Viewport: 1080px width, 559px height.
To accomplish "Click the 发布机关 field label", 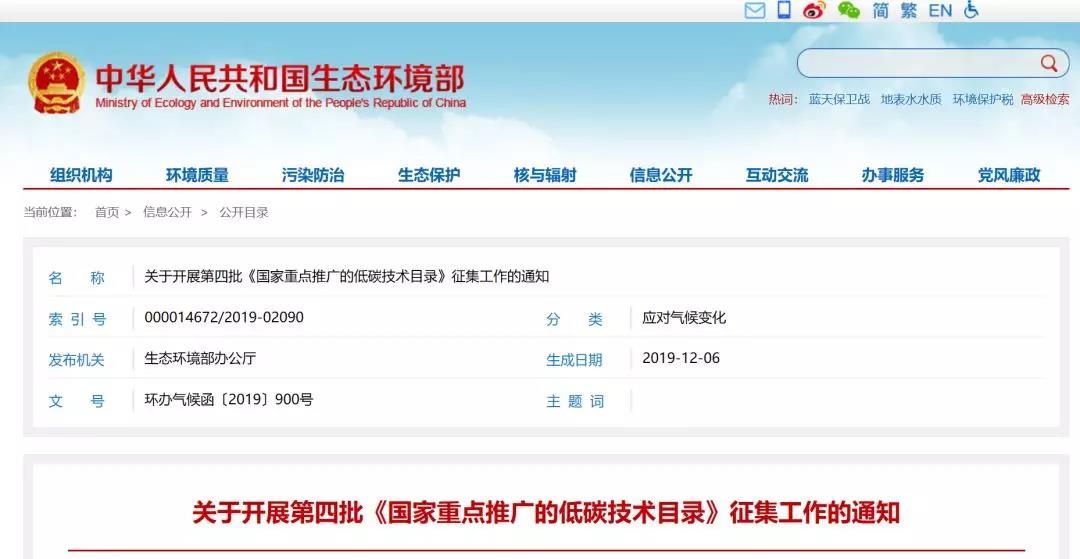I will 76,360.
